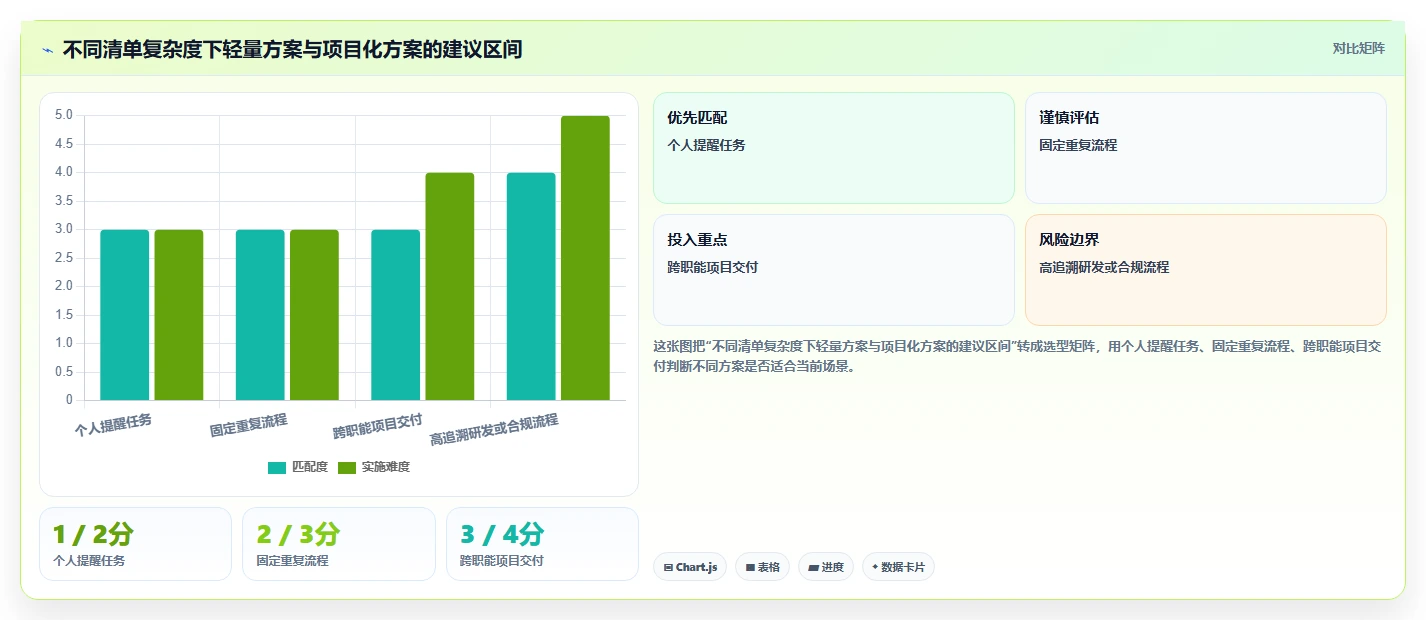
Task: Click the teal 匹配度 bar for 个人提醒任务
Action: click(x=125, y=315)
